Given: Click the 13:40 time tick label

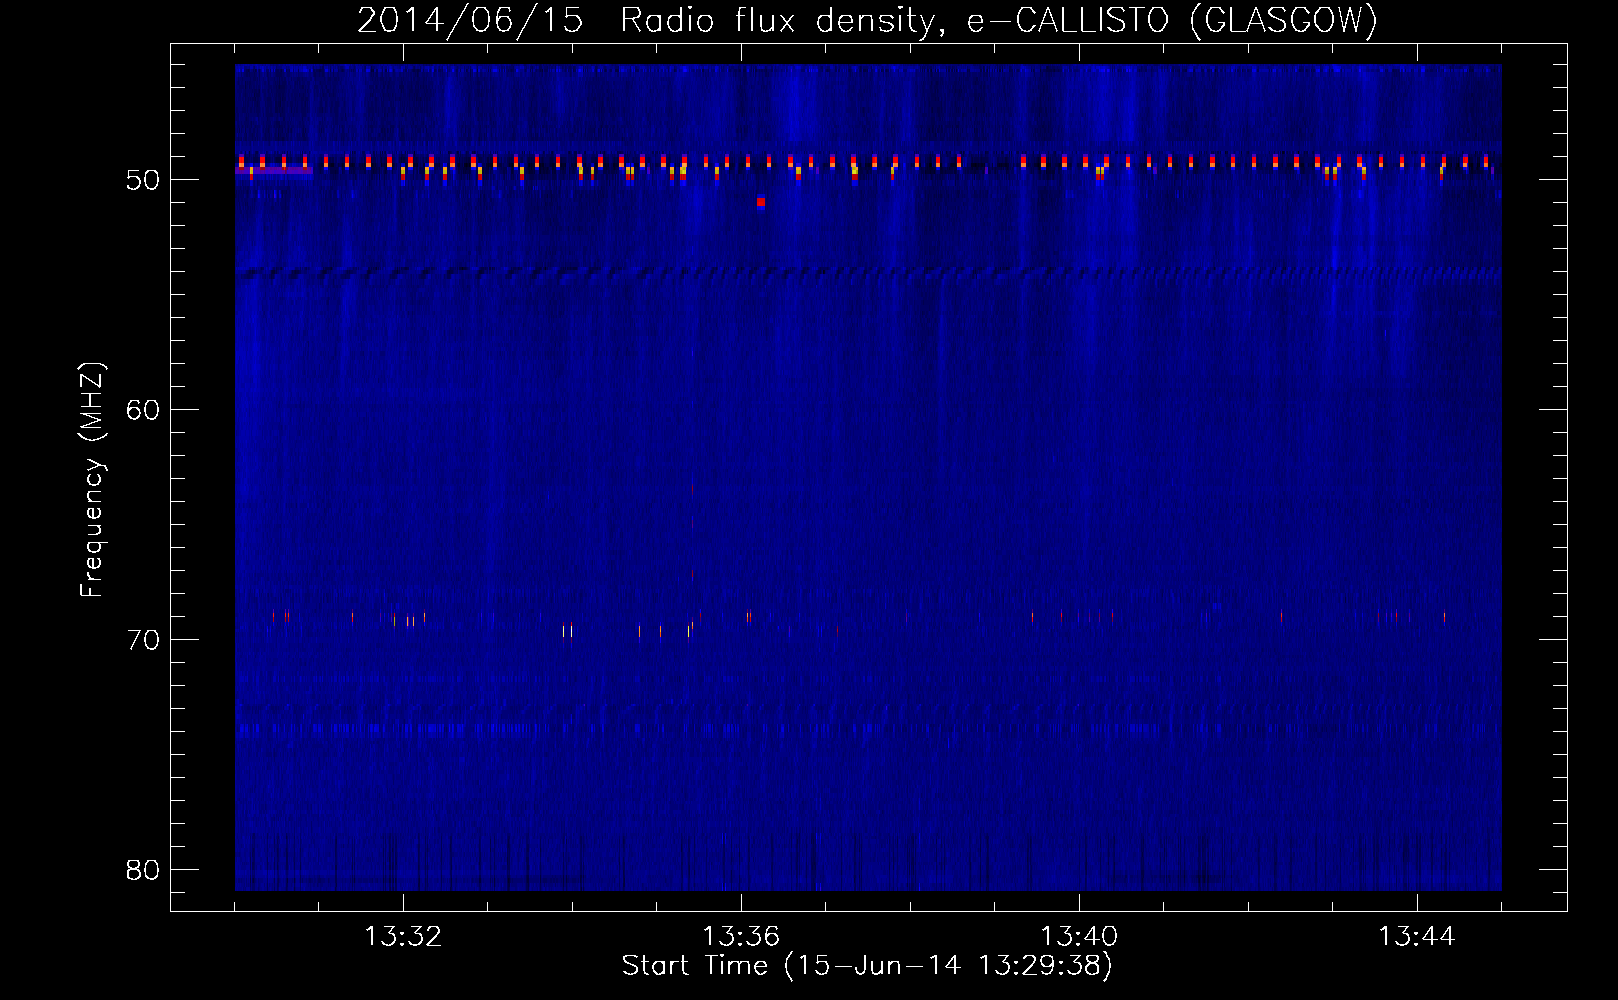Looking at the screenshot, I should (x=1079, y=937).
